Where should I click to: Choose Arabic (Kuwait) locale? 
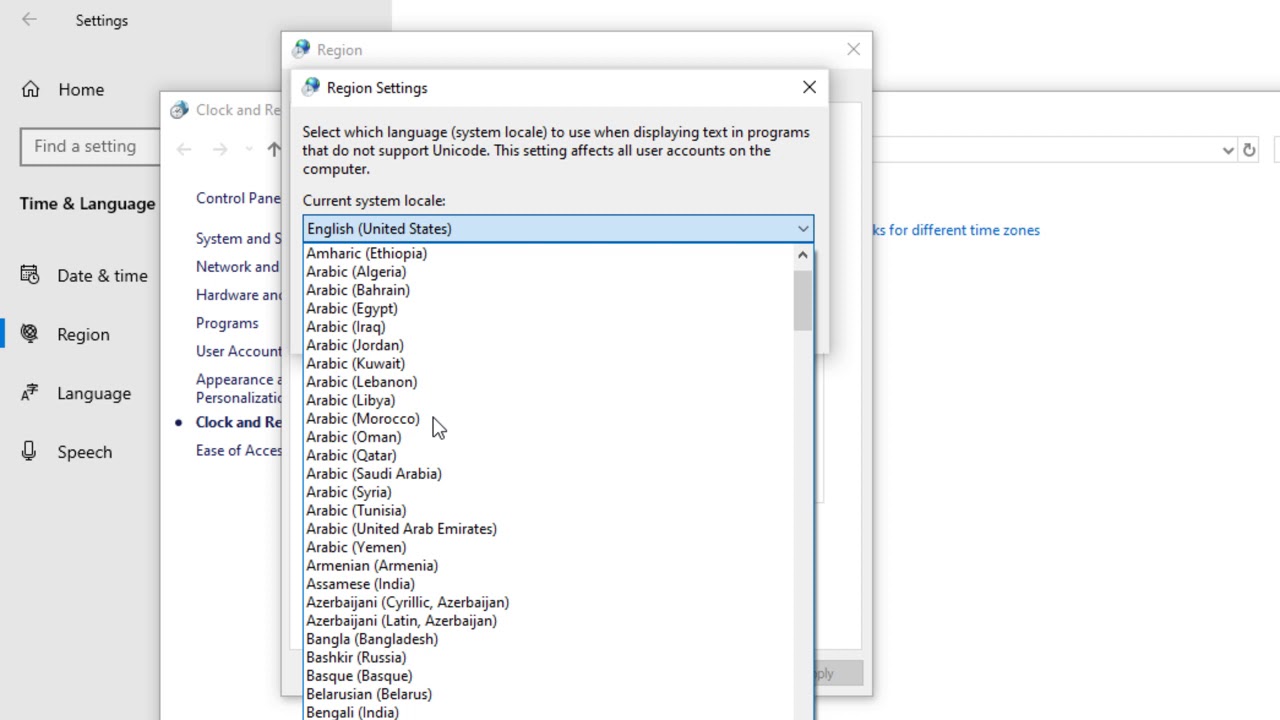tap(548, 364)
